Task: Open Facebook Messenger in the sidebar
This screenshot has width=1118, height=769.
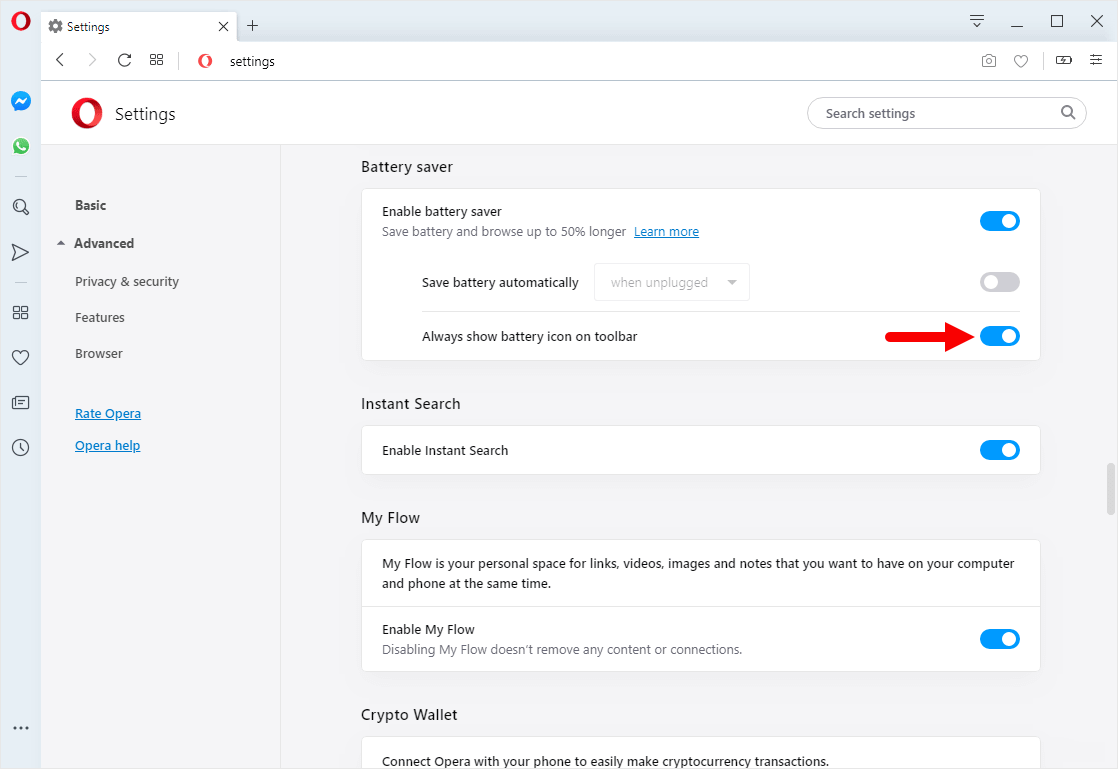Action: coord(21,101)
